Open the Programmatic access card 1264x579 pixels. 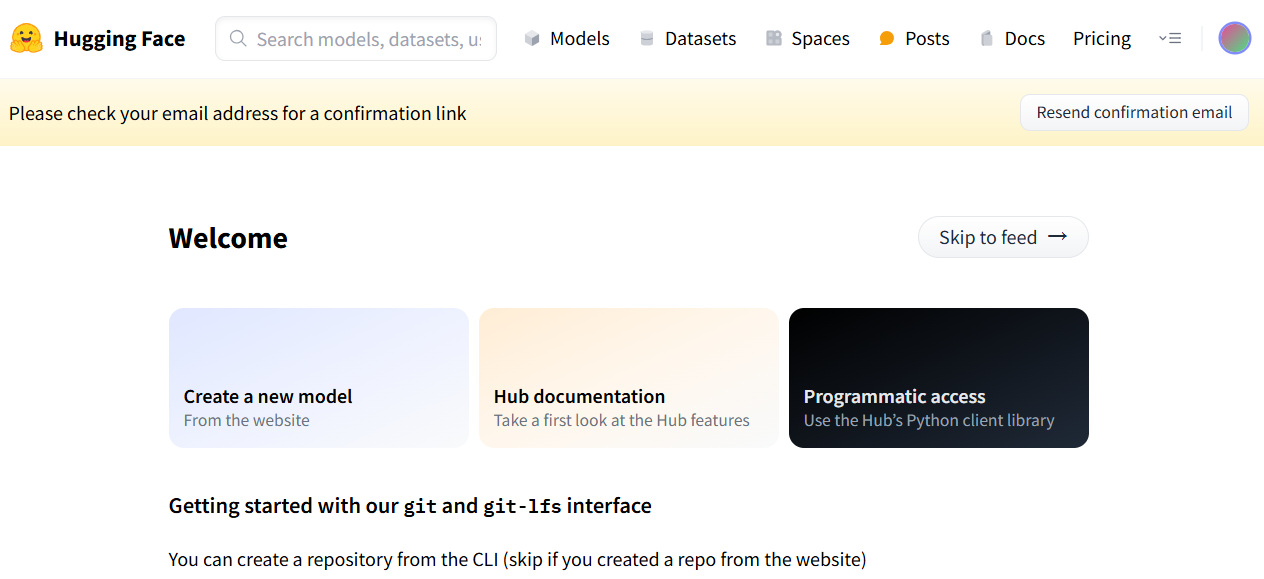click(939, 378)
